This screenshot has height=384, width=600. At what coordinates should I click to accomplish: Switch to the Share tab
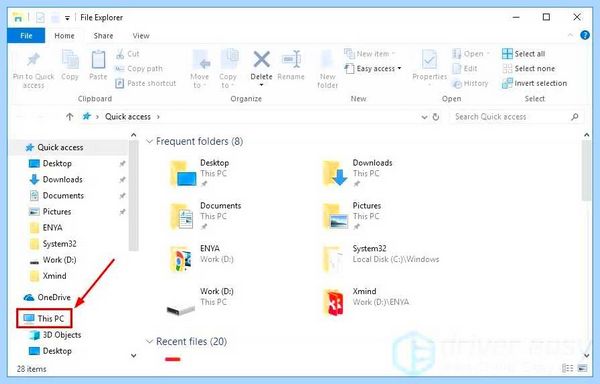pyautogui.click(x=103, y=36)
